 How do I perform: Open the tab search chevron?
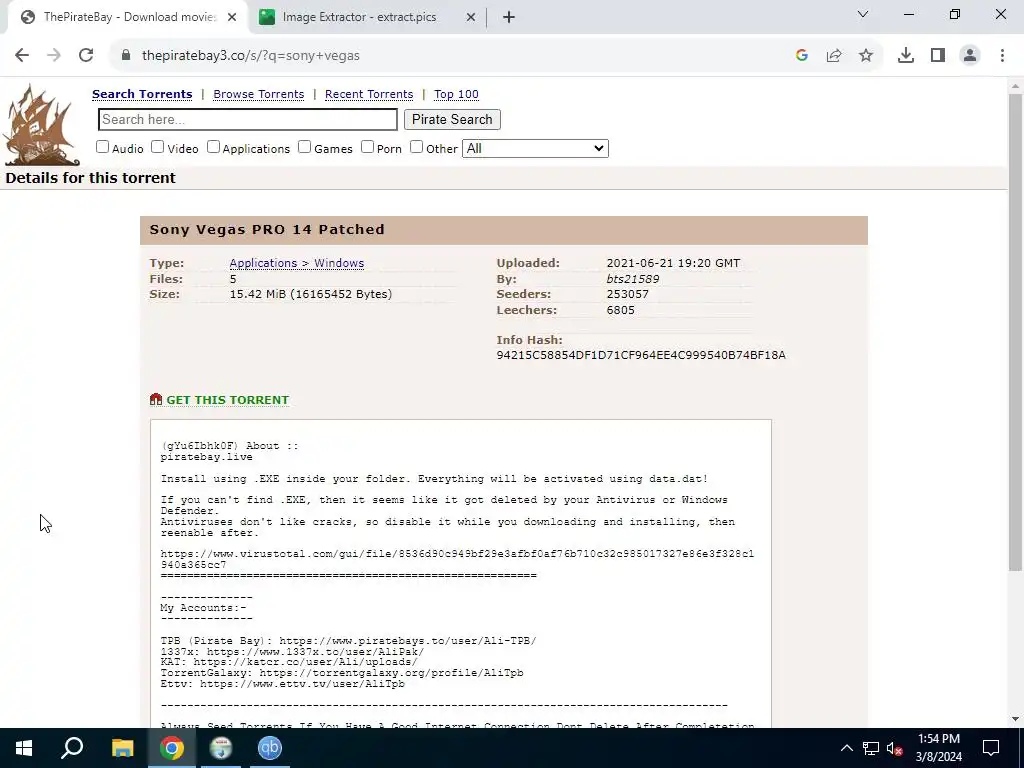tap(863, 14)
